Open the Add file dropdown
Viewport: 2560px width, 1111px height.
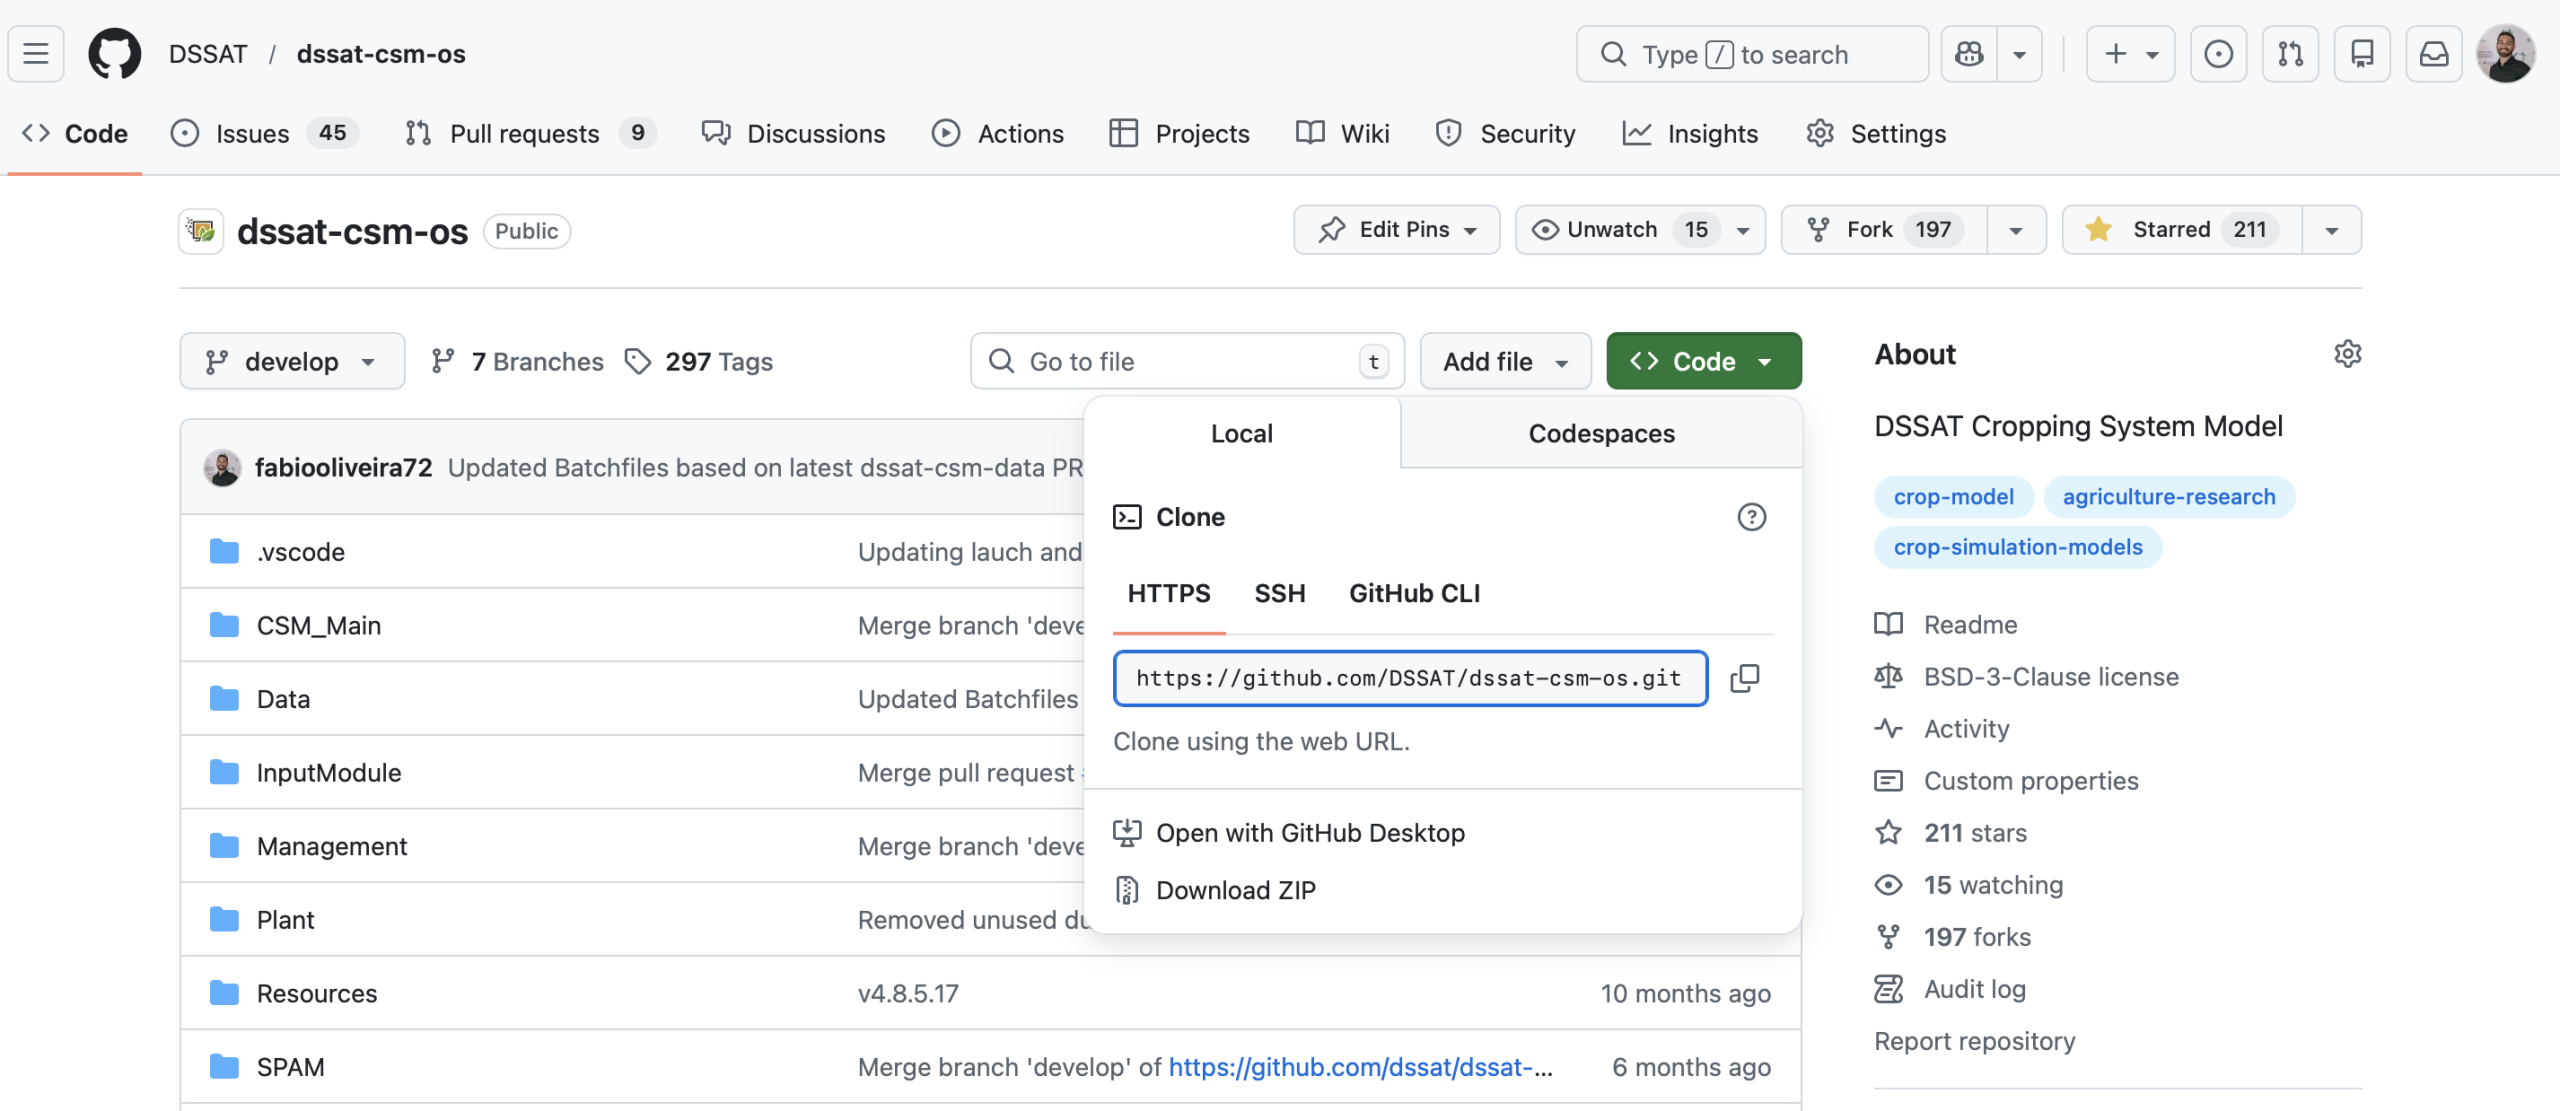1504,362
